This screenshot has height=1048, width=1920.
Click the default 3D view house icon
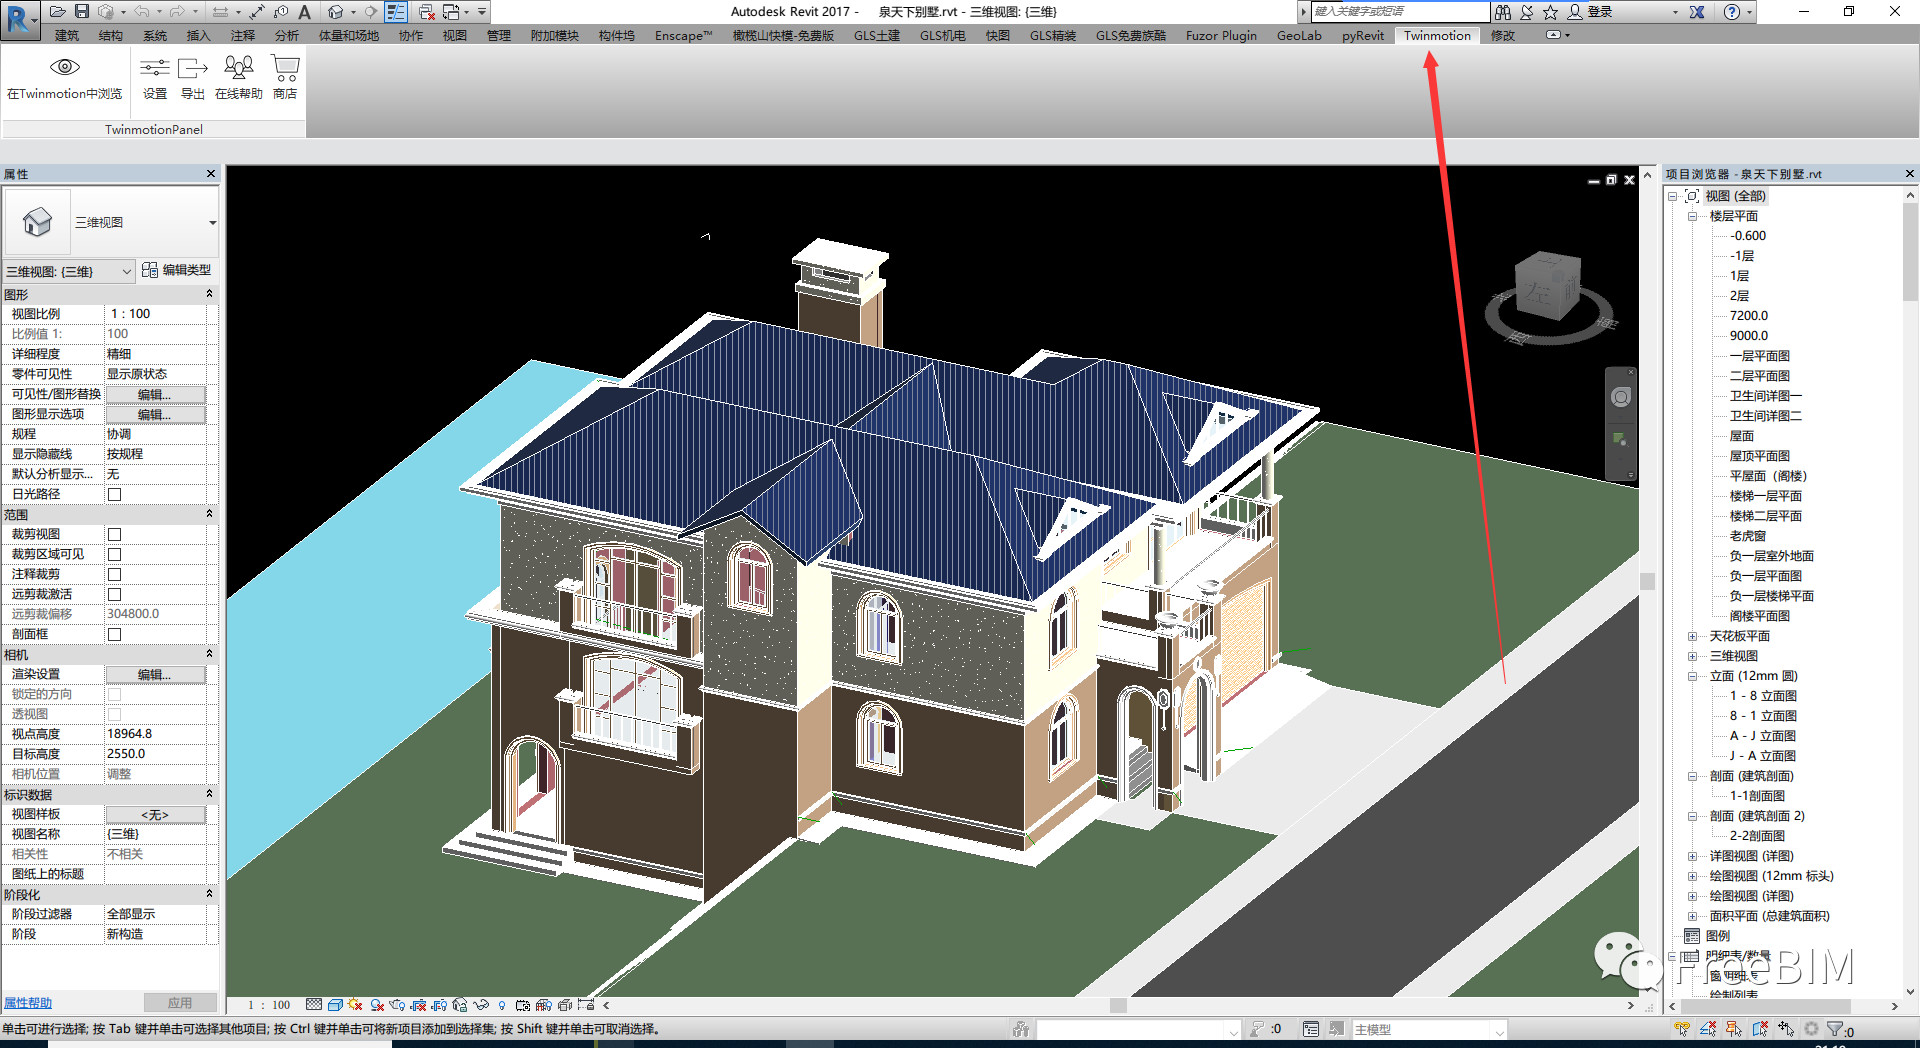(x=335, y=11)
